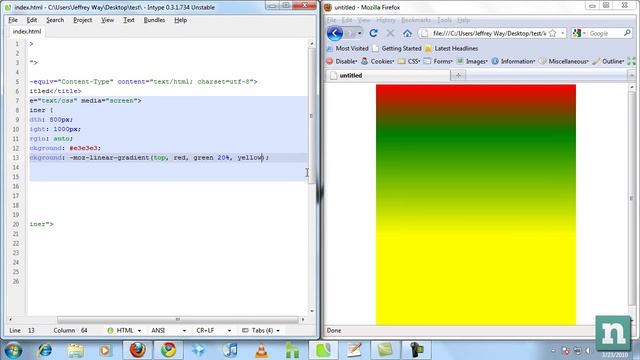The height and width of the screenshot is (360, 640).
Task: Open Web Developer Cookies menu
Action: coord(378,61)
